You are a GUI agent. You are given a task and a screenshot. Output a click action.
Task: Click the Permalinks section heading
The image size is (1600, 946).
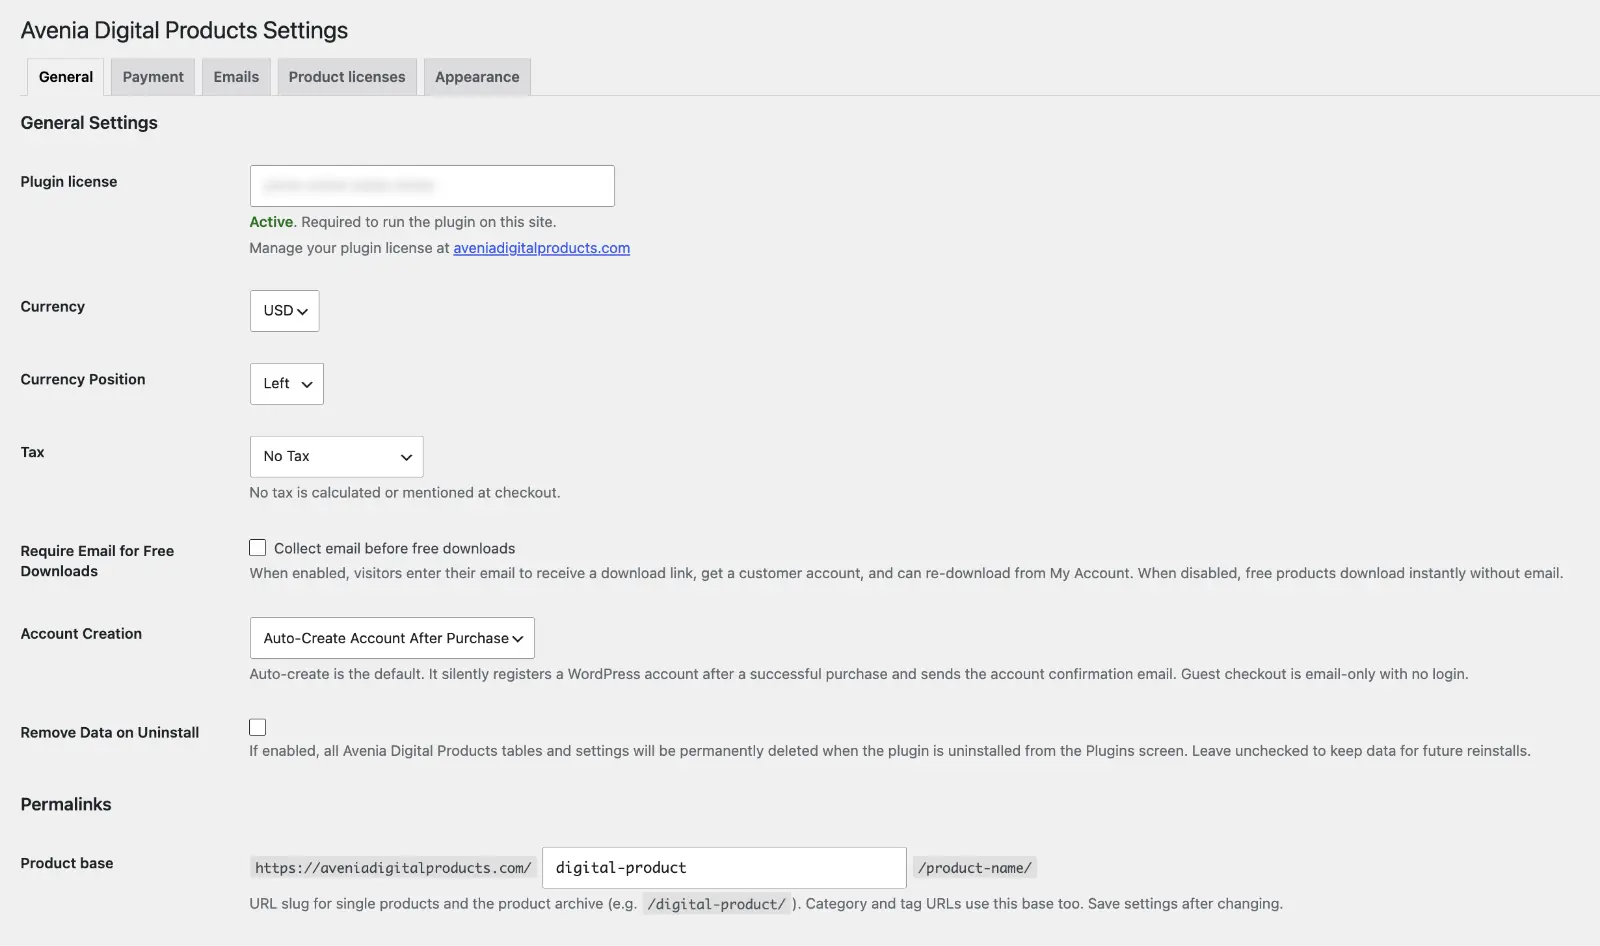pos(66,804)
